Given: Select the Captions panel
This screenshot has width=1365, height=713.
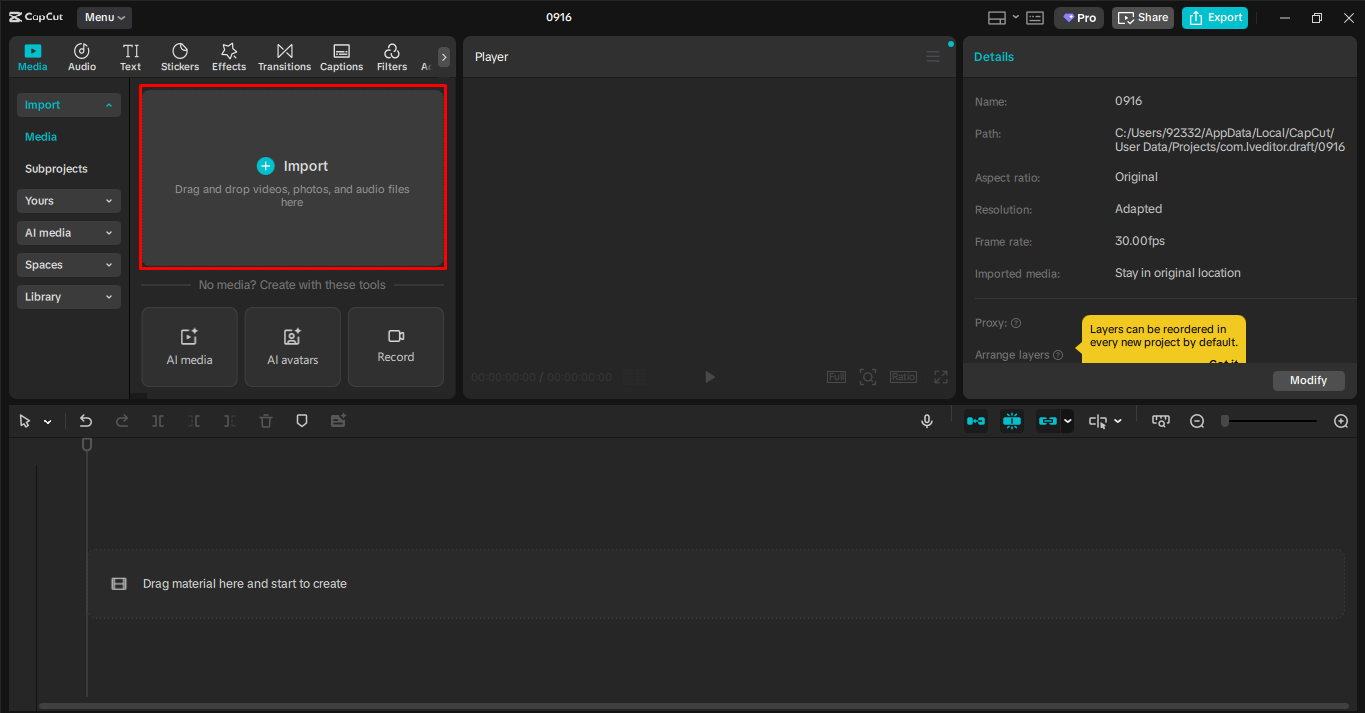Looking at the screenshot, I should (341, 56).
